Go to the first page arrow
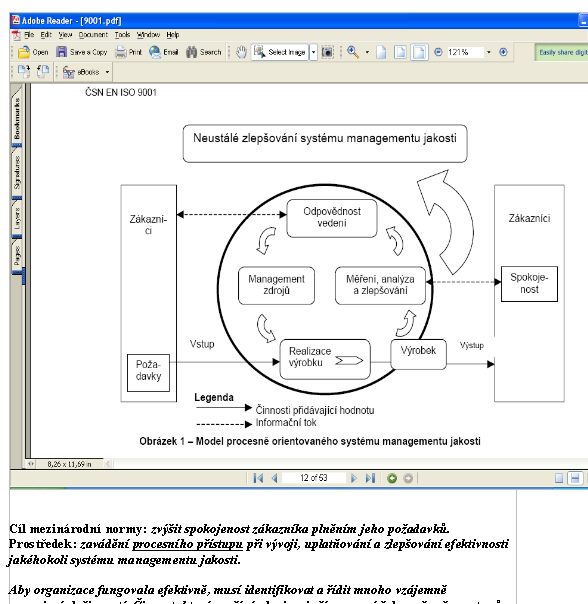The width and height of the screenshot is (588, 604). (x=258, y=478)
